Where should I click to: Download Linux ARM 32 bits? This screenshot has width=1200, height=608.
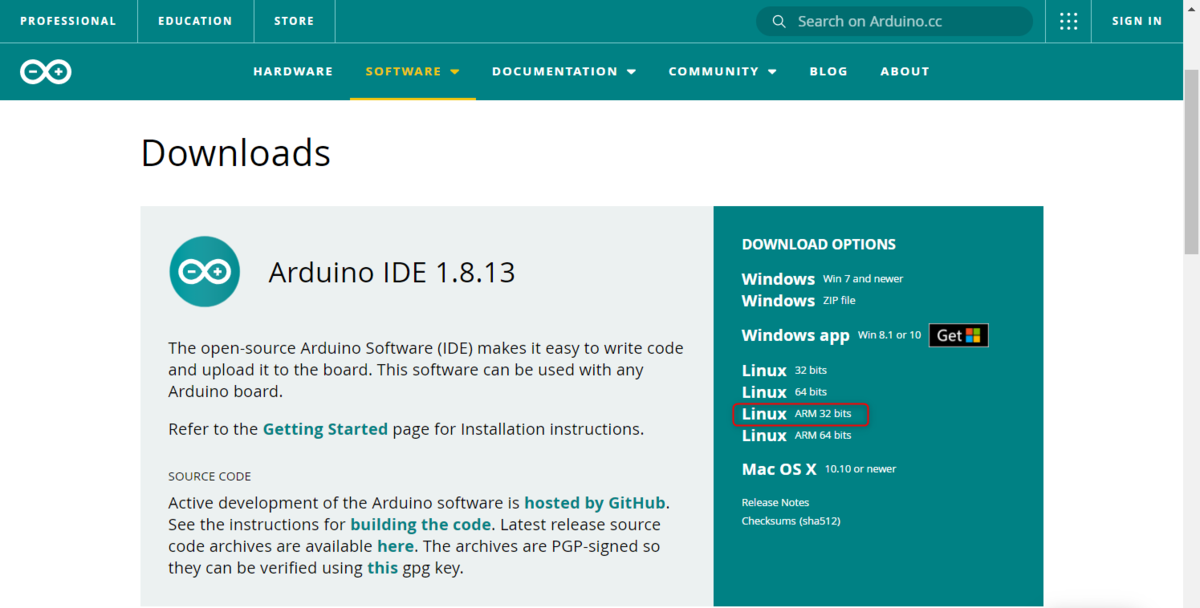click(797, 414)
